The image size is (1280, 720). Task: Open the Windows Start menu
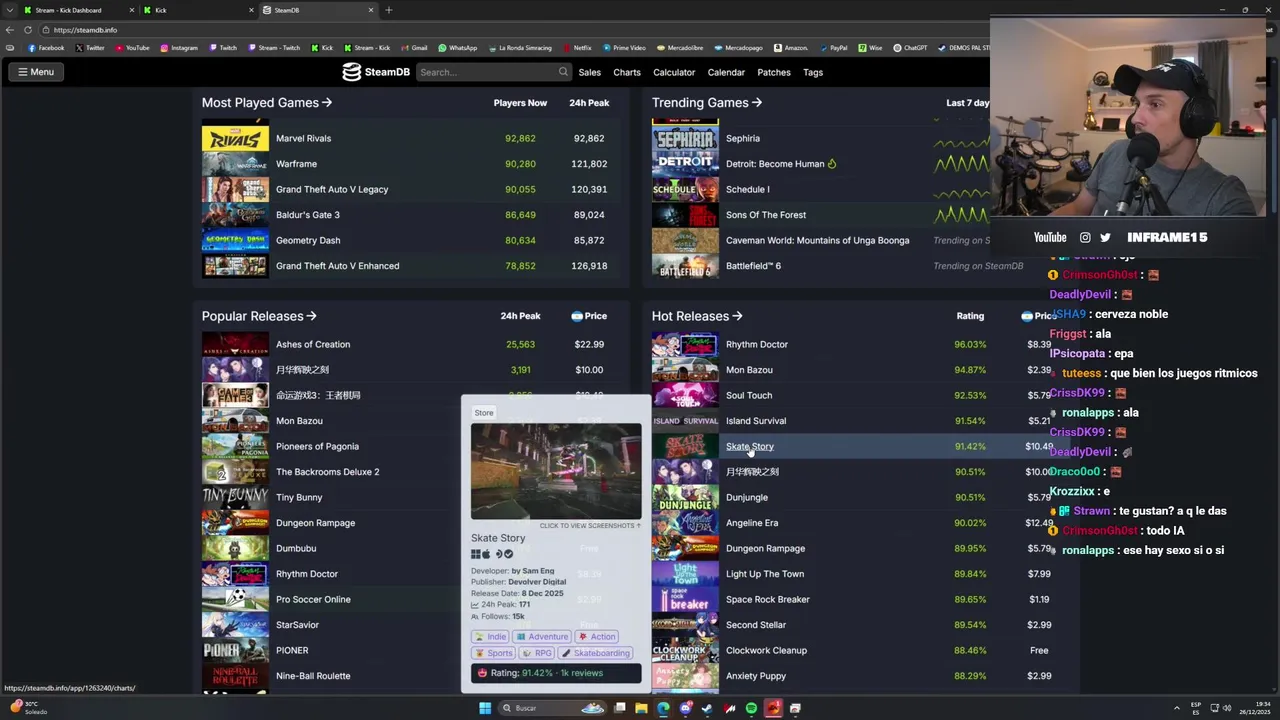click(x=485, y=708)
